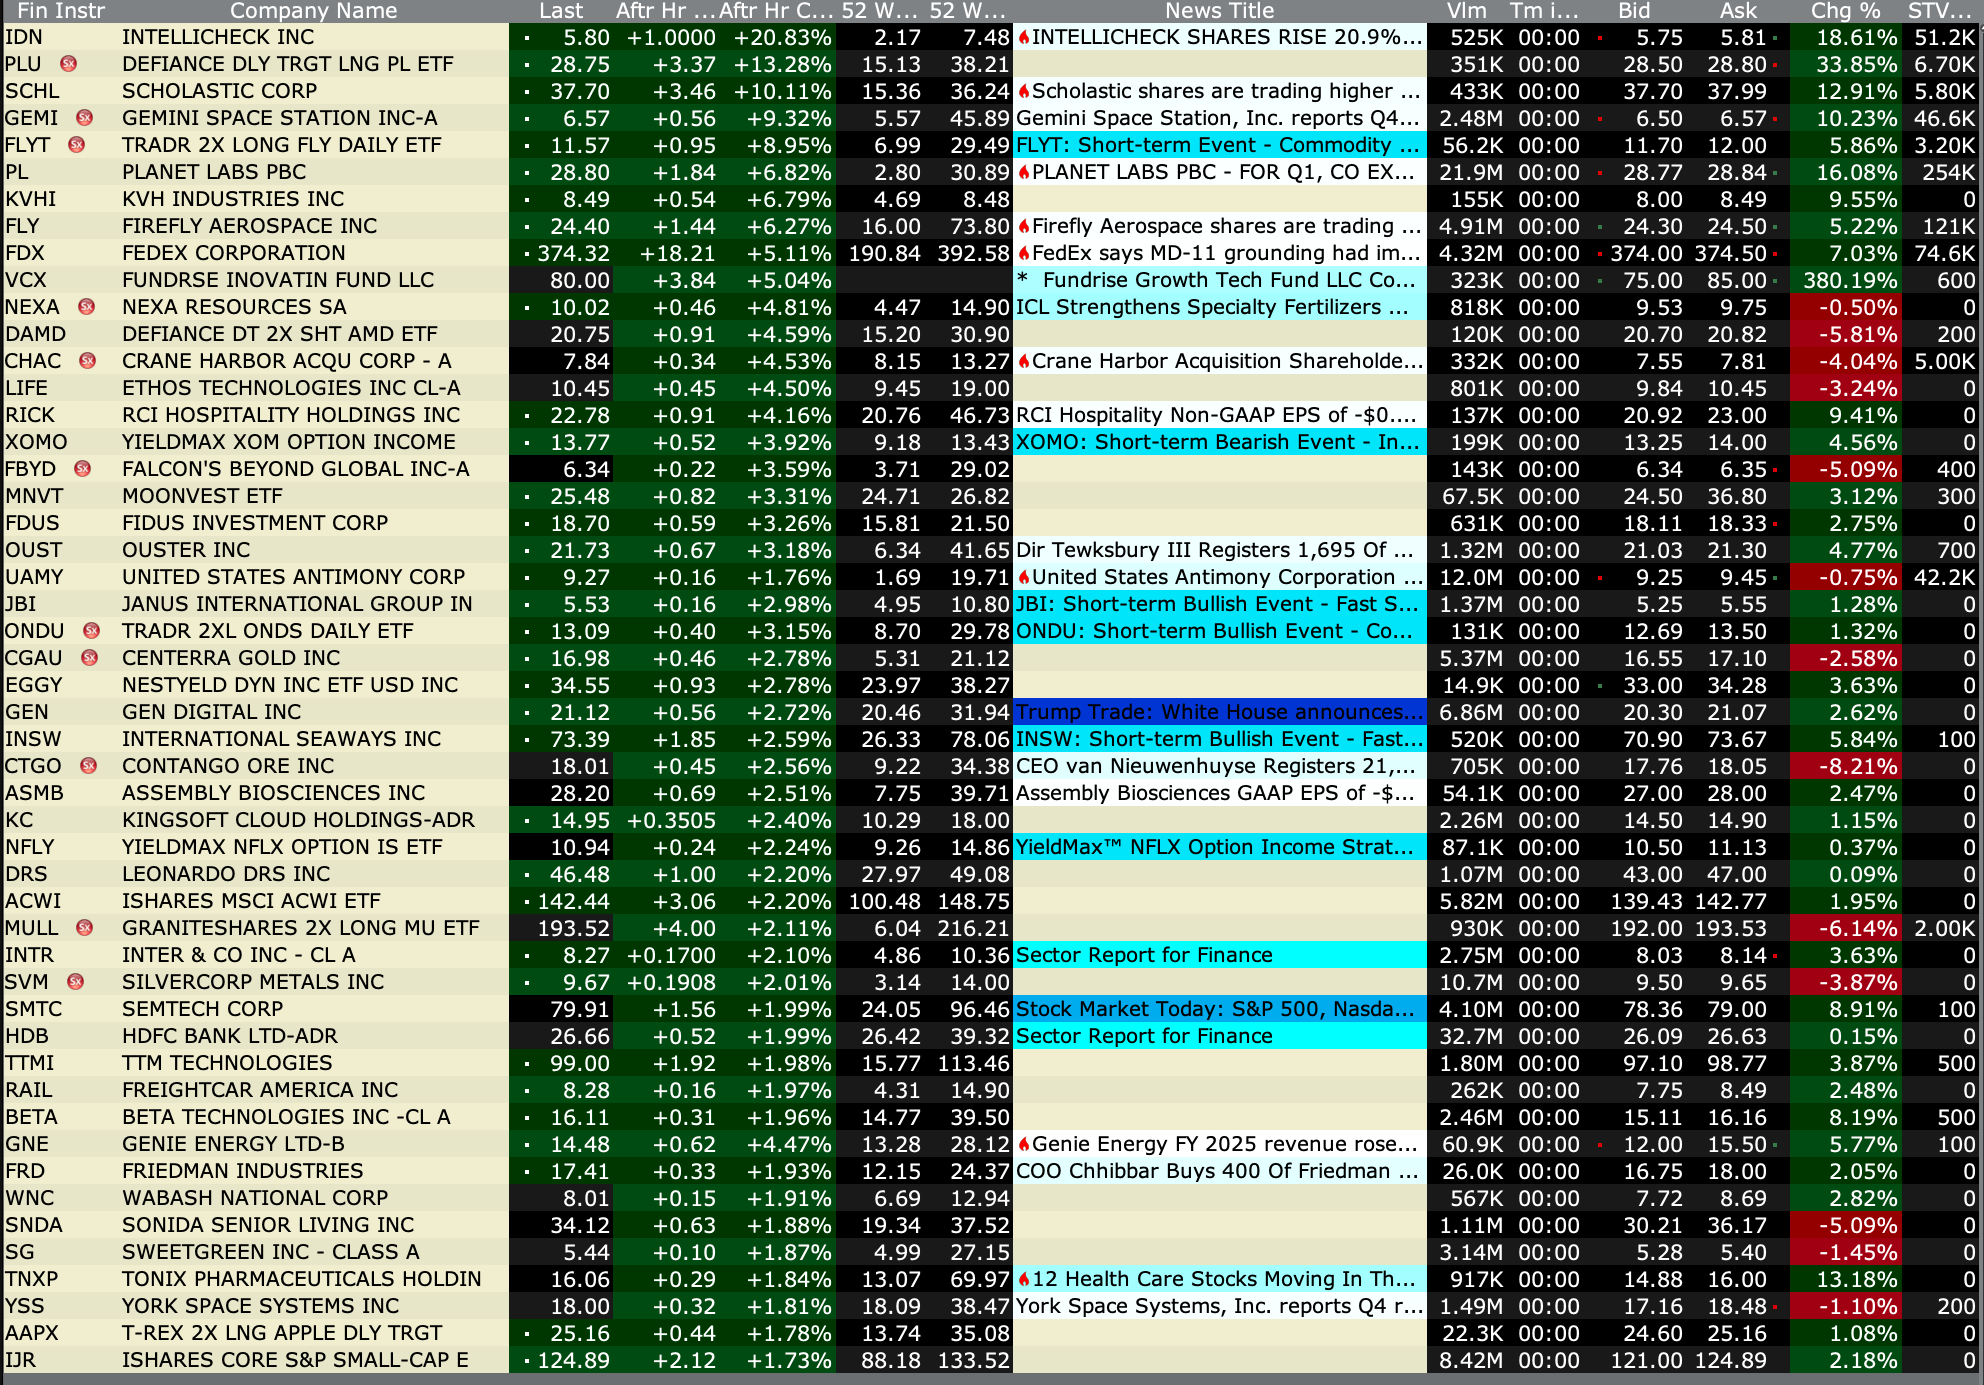
Task: Open Stock Market Today S&P 500 headline
Action: tap(1215, 1009)
